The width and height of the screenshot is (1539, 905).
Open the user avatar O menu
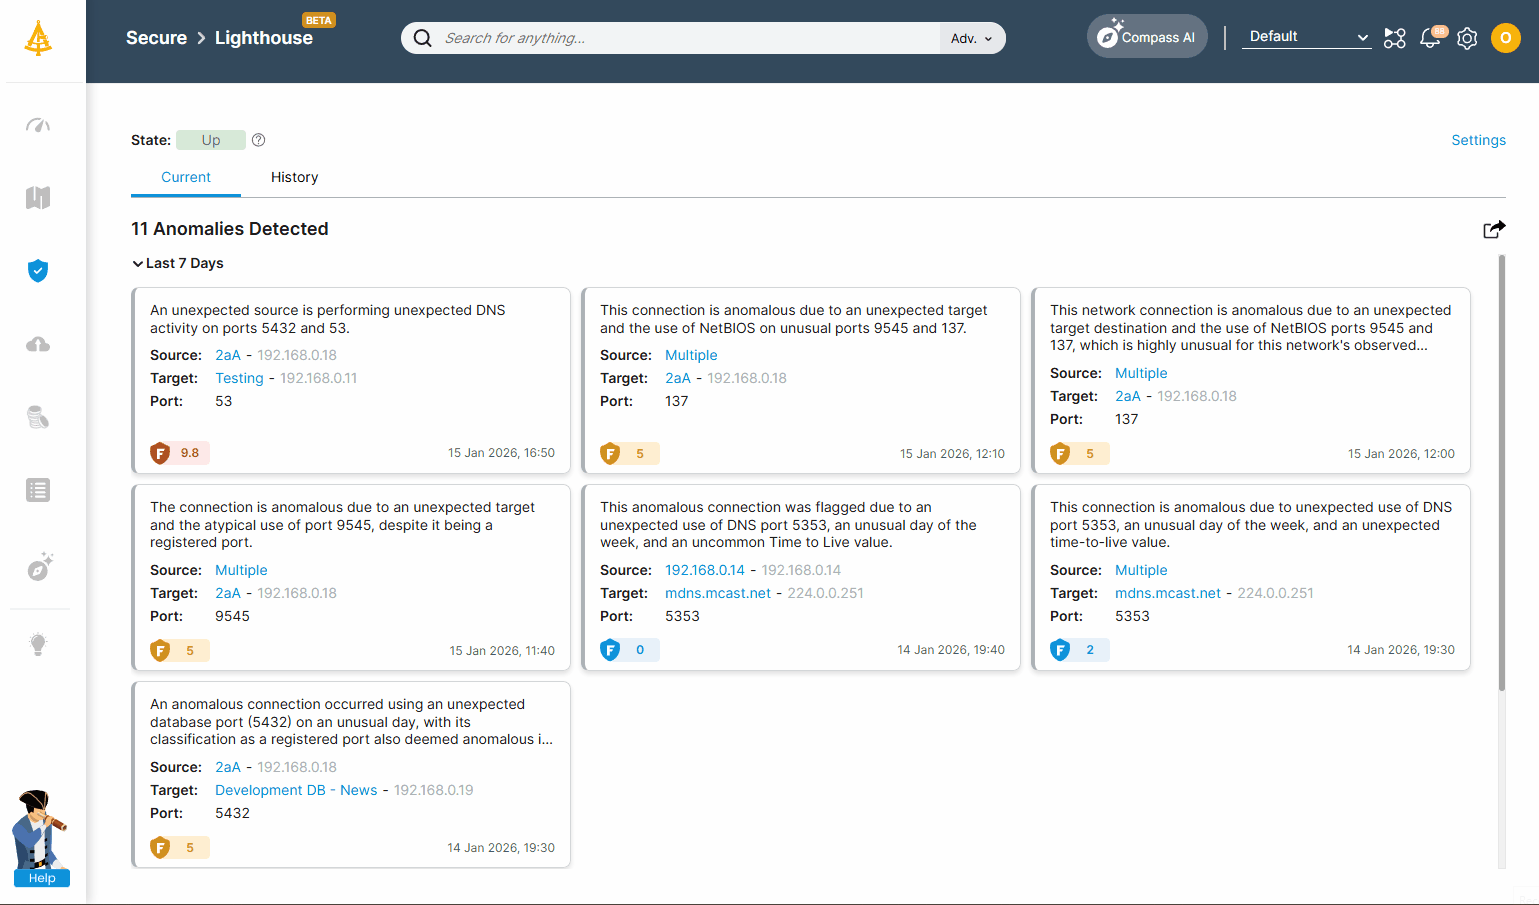tap(1505, 38)
